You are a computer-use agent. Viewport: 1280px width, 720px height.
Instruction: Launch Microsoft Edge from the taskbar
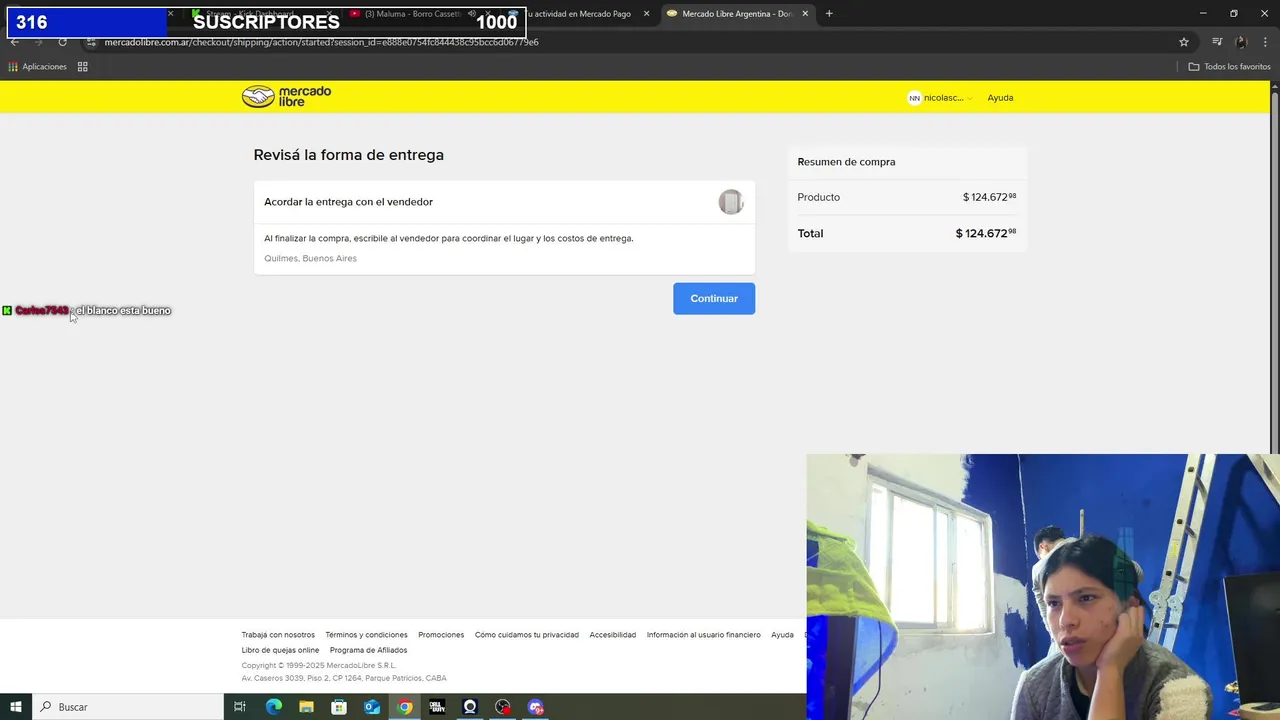coord(273,707)
